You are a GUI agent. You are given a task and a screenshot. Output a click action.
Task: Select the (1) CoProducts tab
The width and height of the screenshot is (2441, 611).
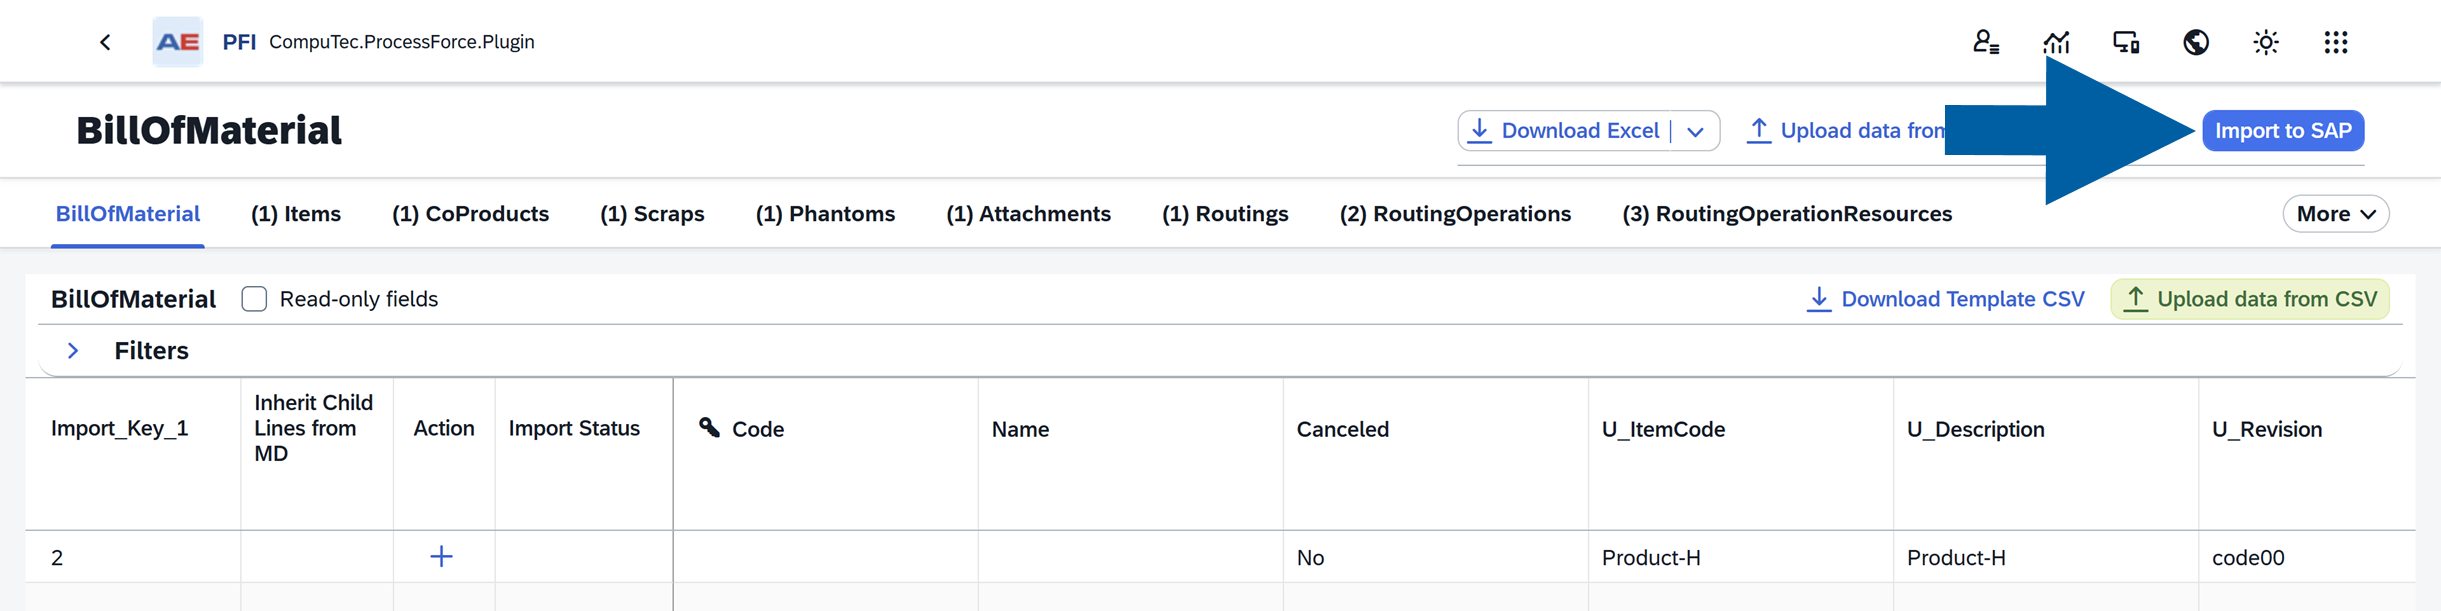(x=470, y=214)
